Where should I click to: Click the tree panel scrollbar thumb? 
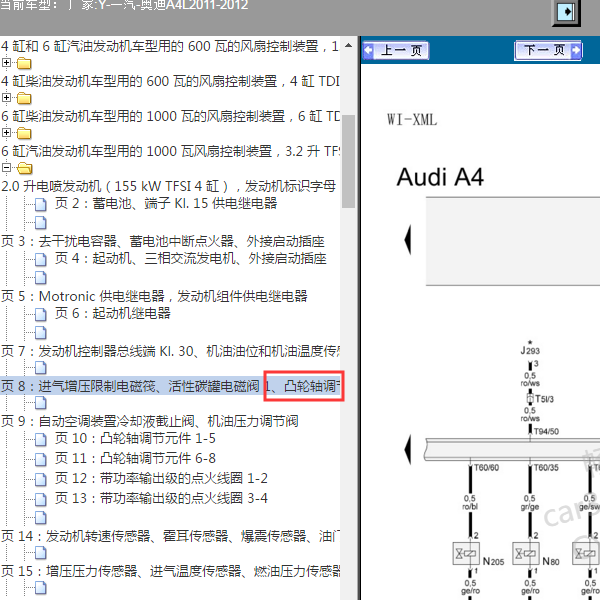coord(348,161)
